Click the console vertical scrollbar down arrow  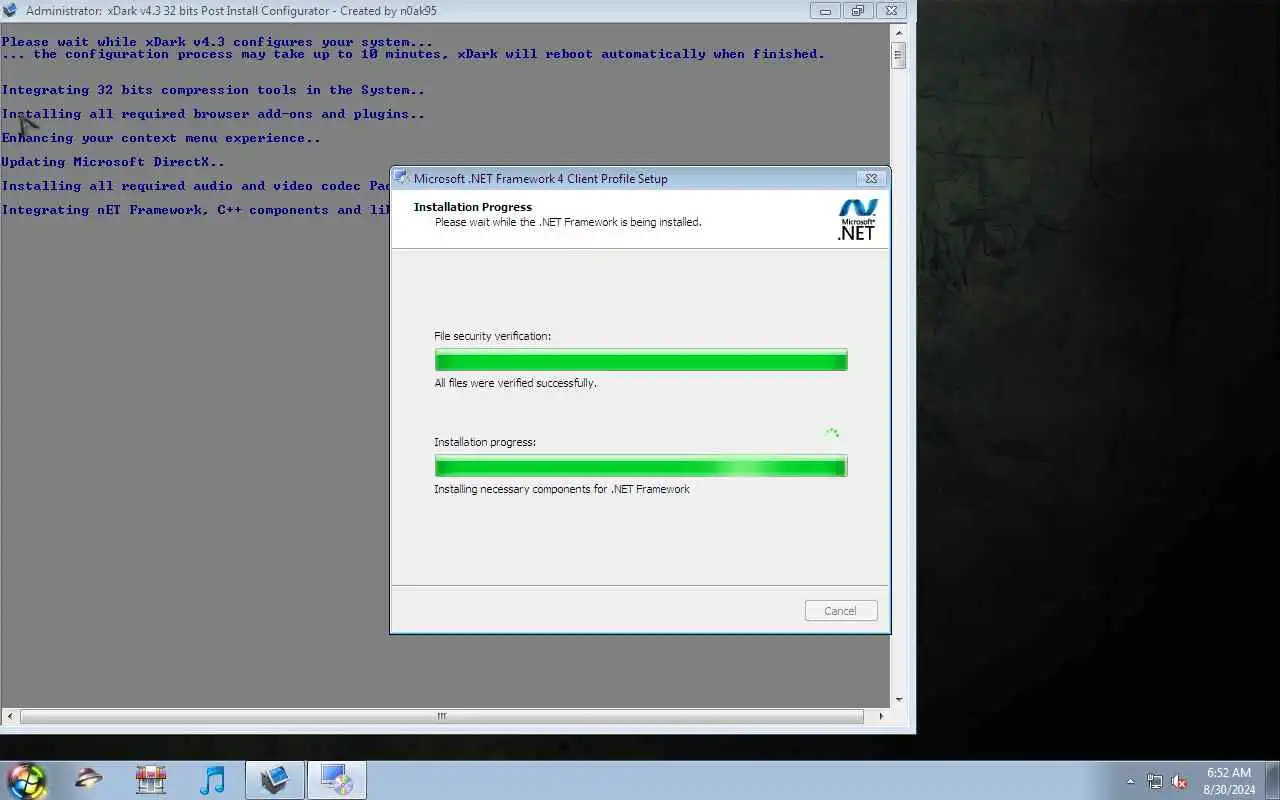[899, 700]
